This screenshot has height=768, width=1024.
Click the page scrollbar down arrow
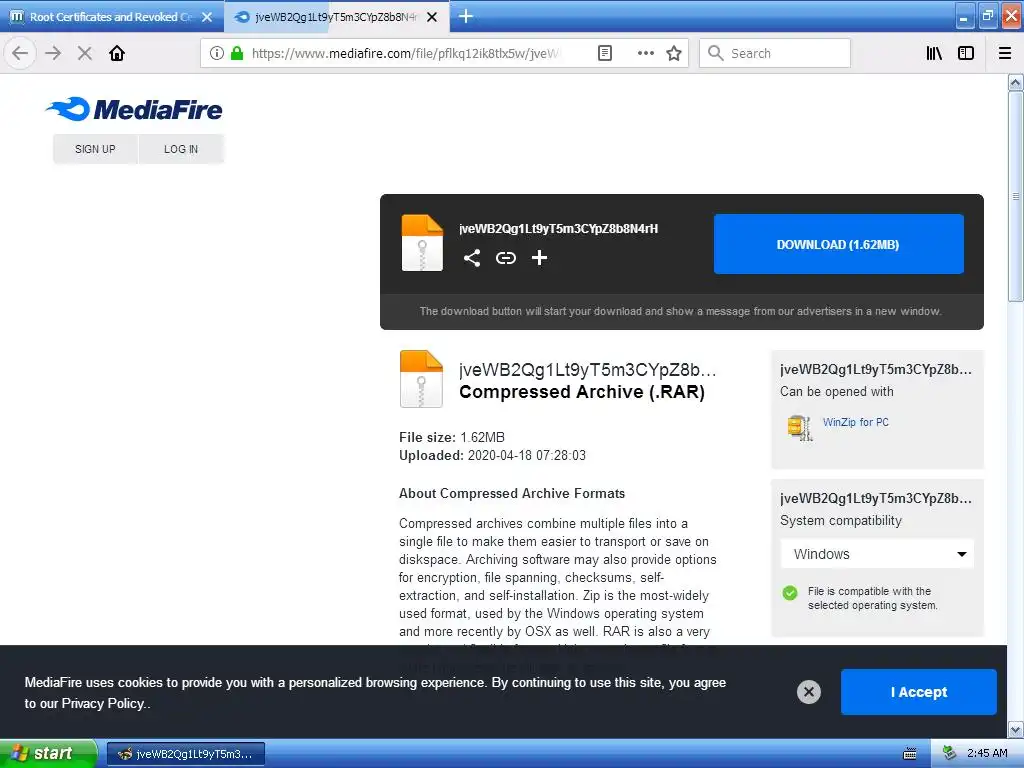[1015, 729]
